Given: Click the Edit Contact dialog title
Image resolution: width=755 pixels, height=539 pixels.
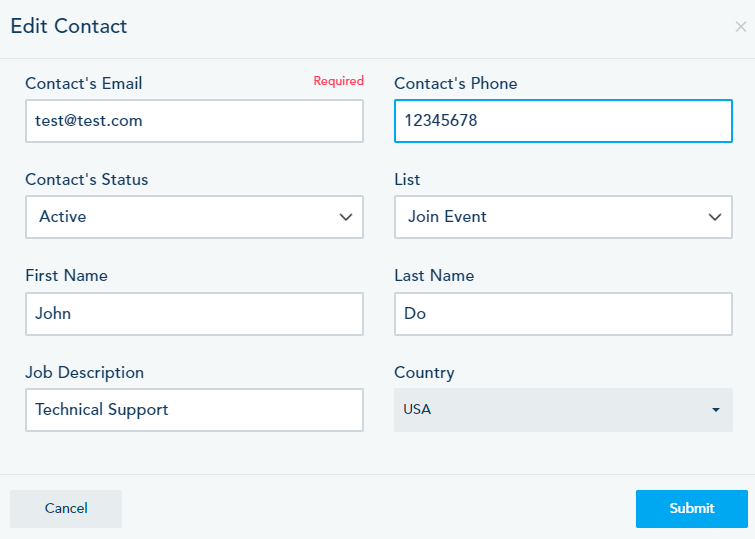Looking at the screenshot, I should [69, 26].
